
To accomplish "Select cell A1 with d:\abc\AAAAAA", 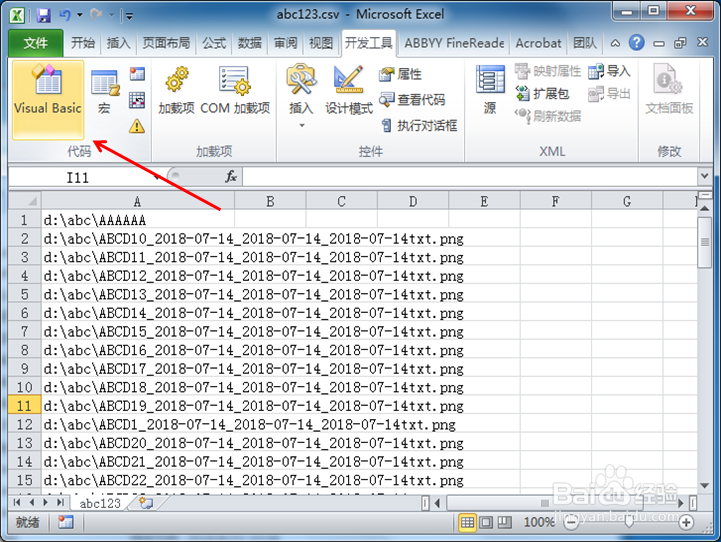I will click(x=138, y=220).
